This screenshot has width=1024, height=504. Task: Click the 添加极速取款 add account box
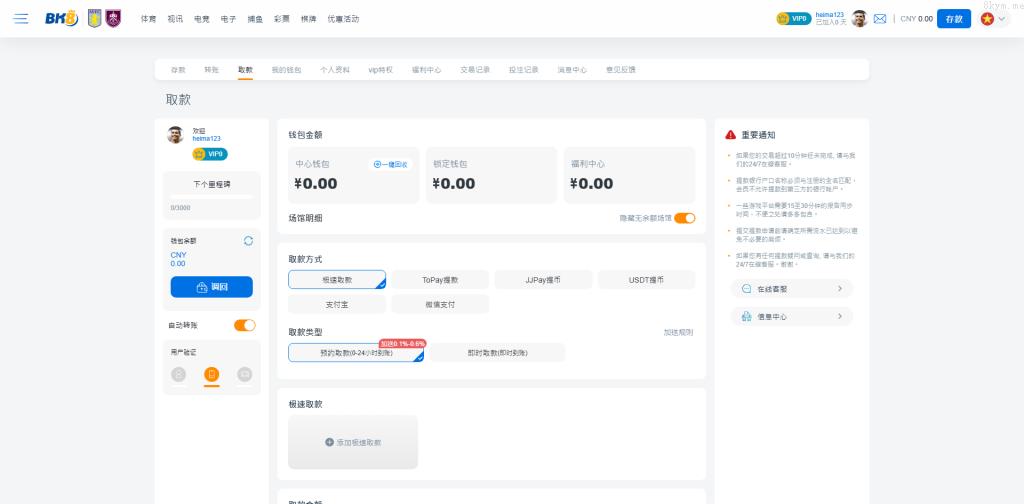pos(353,442)
